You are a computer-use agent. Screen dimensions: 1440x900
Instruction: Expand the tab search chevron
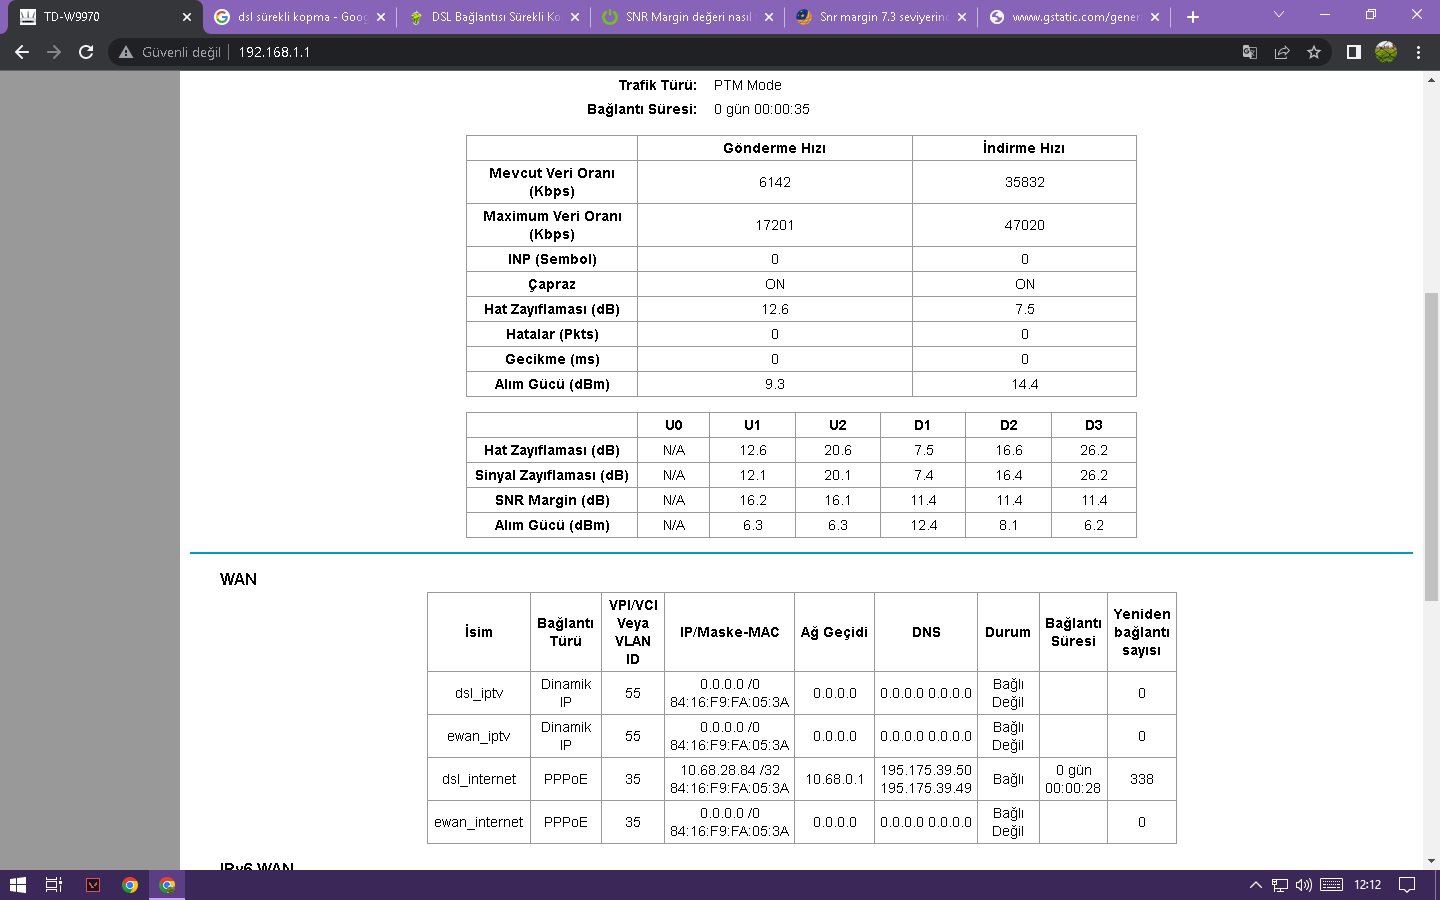1279,14
